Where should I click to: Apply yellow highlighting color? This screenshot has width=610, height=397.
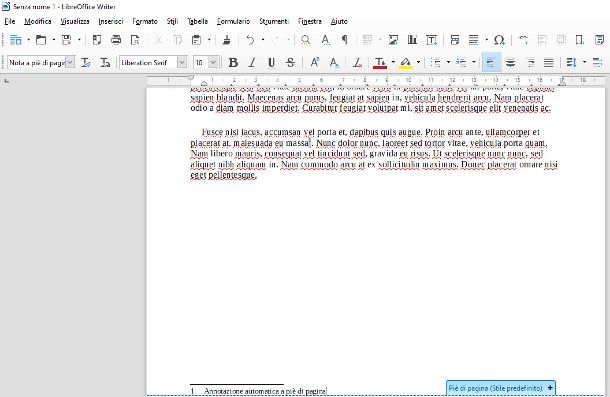[x=405, y=62]
